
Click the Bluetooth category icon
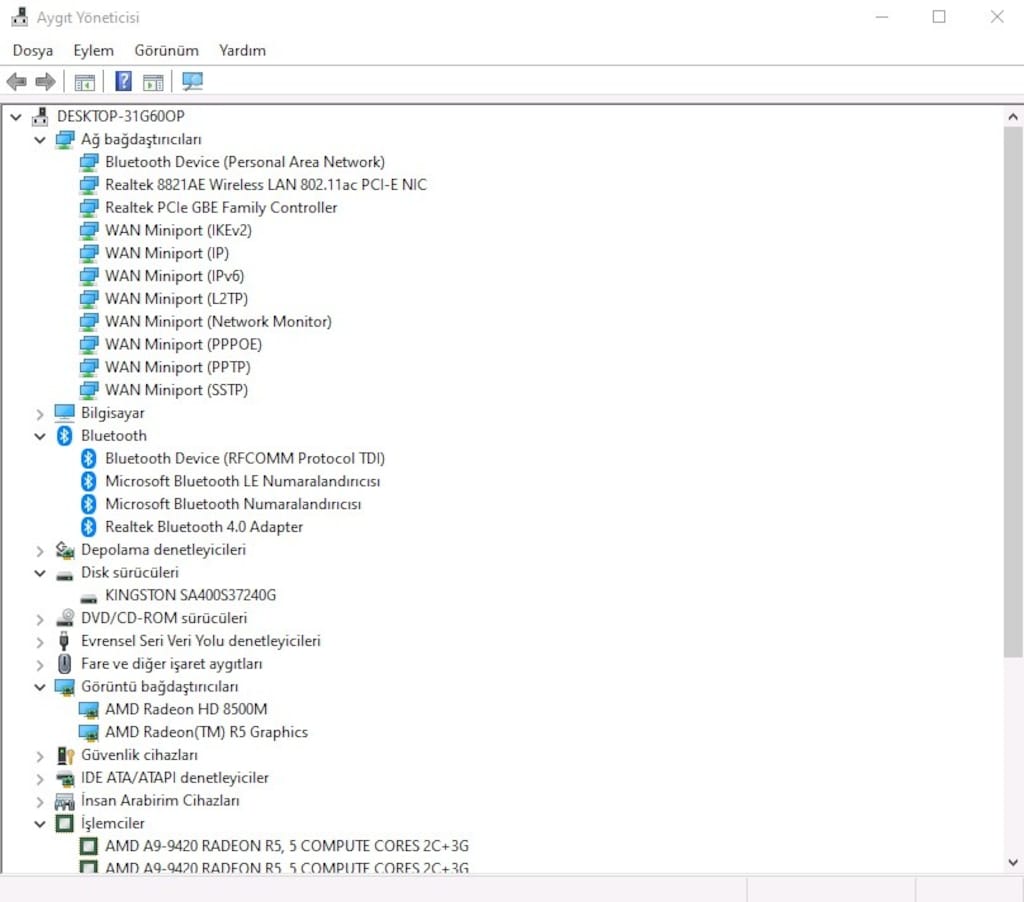[65, 436]
